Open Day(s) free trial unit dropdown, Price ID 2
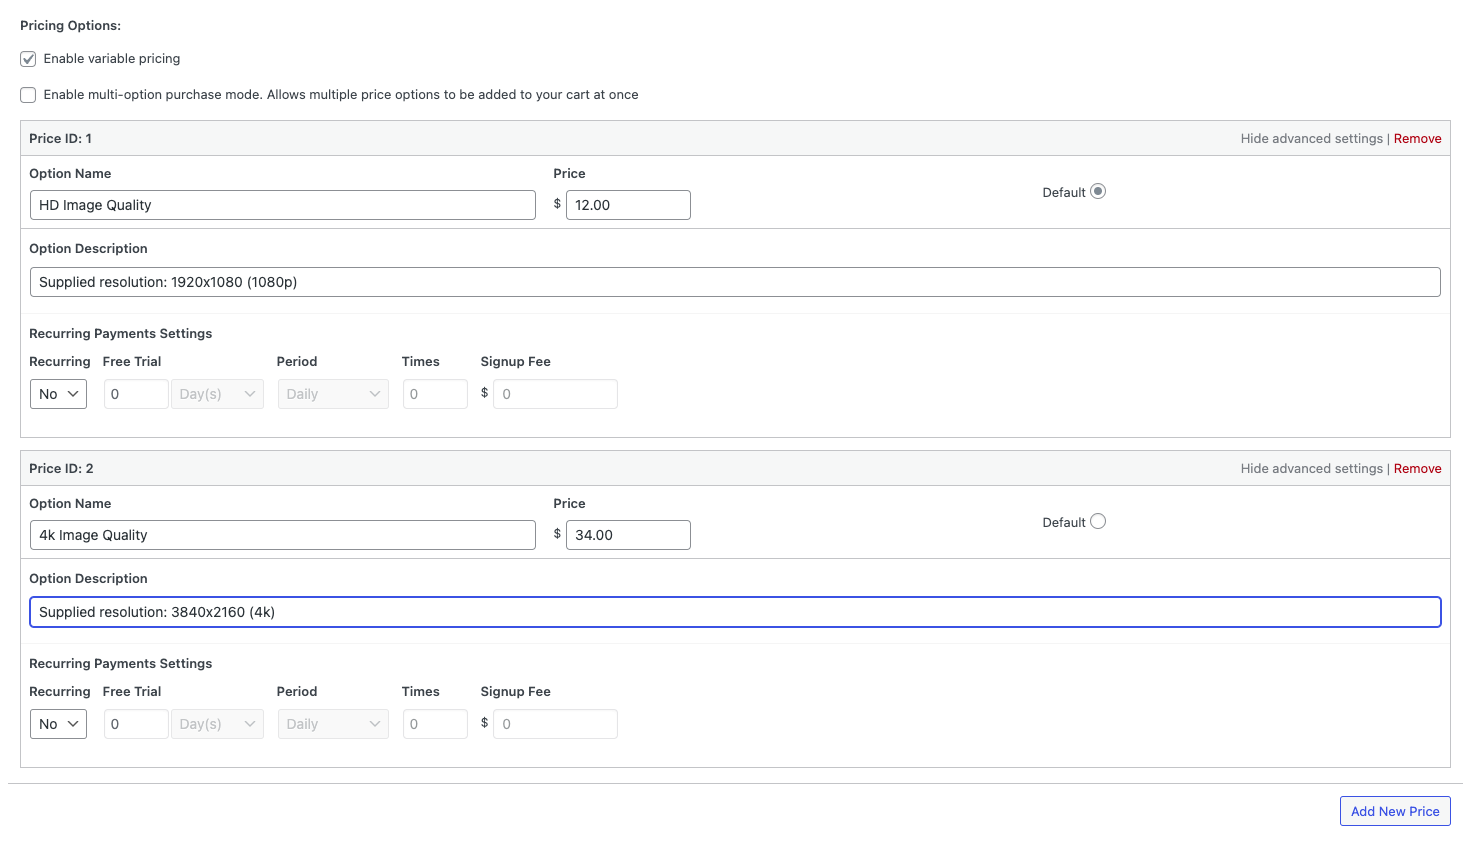The image size is (1470, 846). point(217,724)
